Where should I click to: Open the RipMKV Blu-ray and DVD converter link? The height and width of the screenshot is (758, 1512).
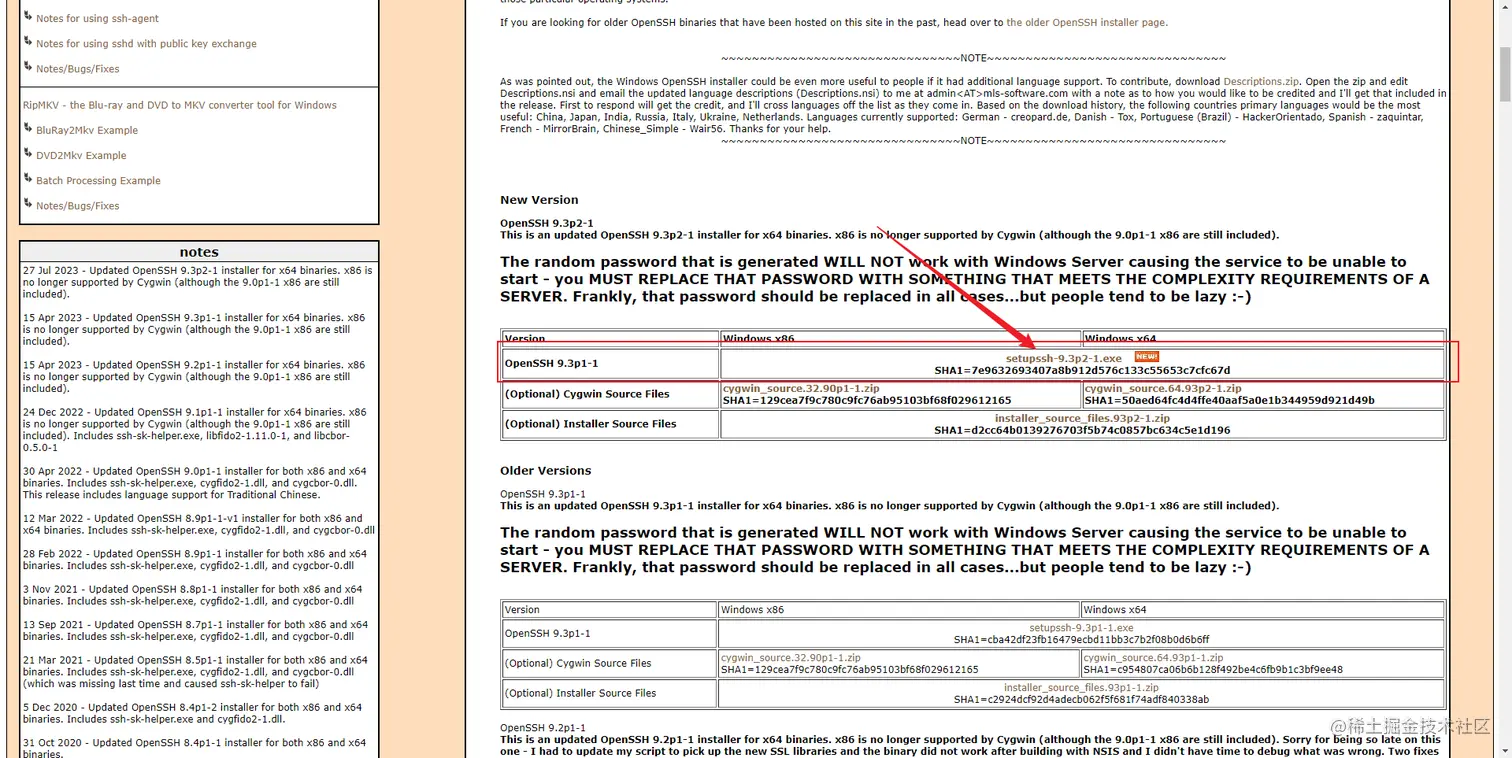tap(180, 105)
